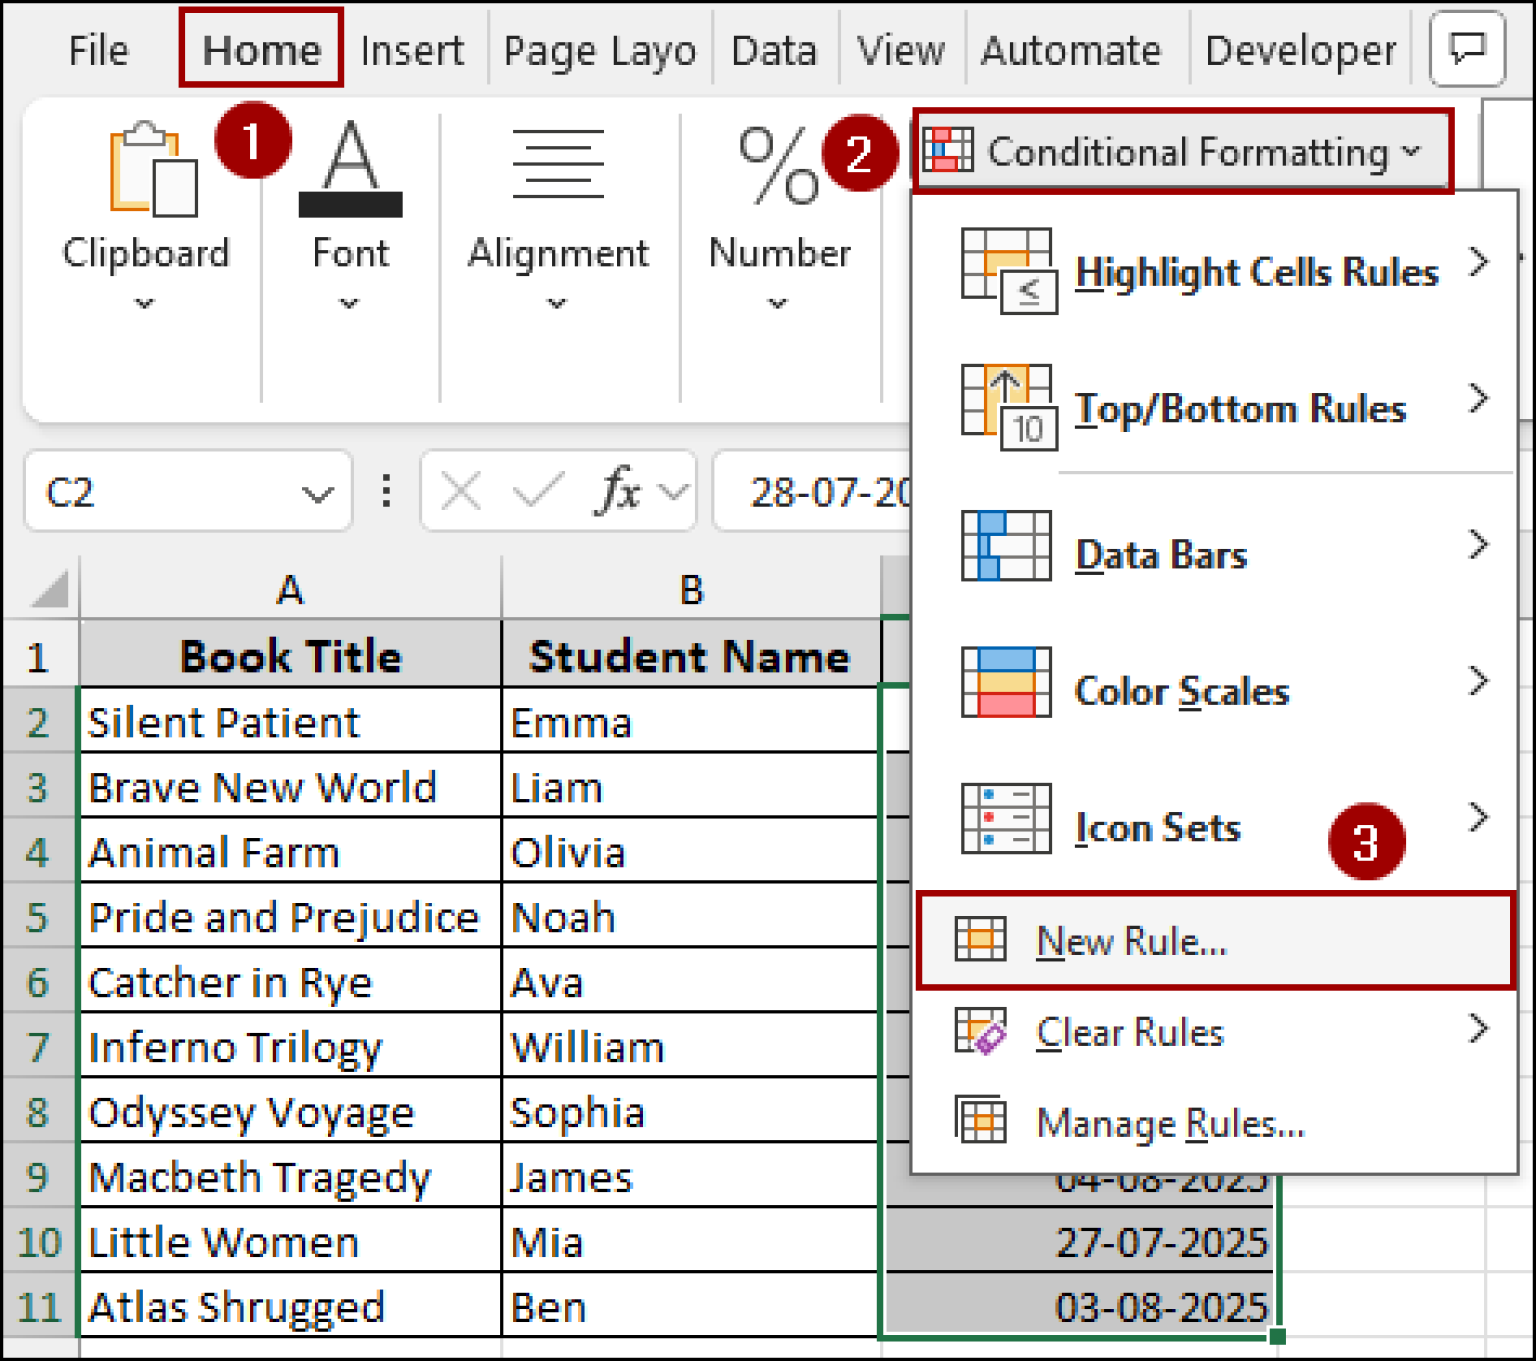Click the Clear Rules eraser icon
Viewport: 1536px width, 1361px height.
click(981, 1031)
